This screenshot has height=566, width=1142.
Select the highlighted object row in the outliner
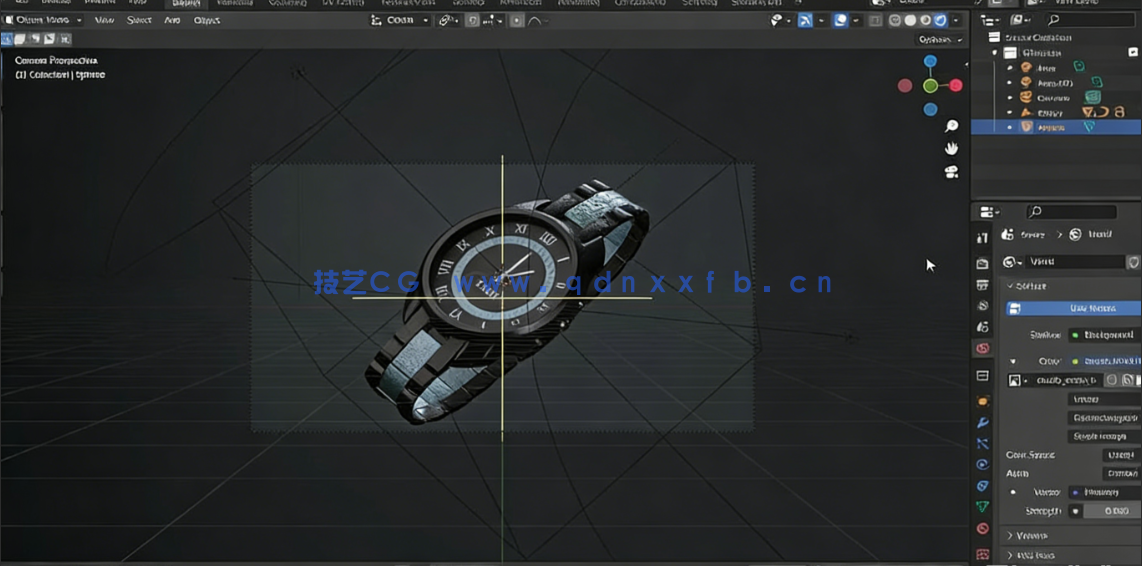pos(1056,127)
